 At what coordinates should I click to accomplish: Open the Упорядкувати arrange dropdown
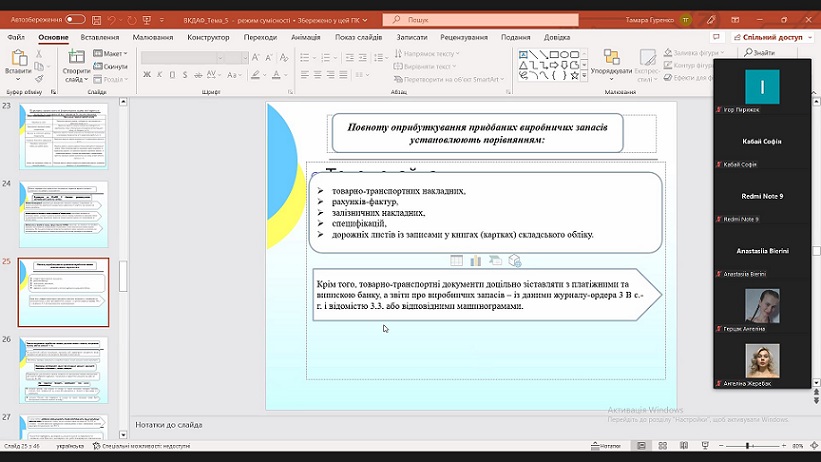click(611, 65)
